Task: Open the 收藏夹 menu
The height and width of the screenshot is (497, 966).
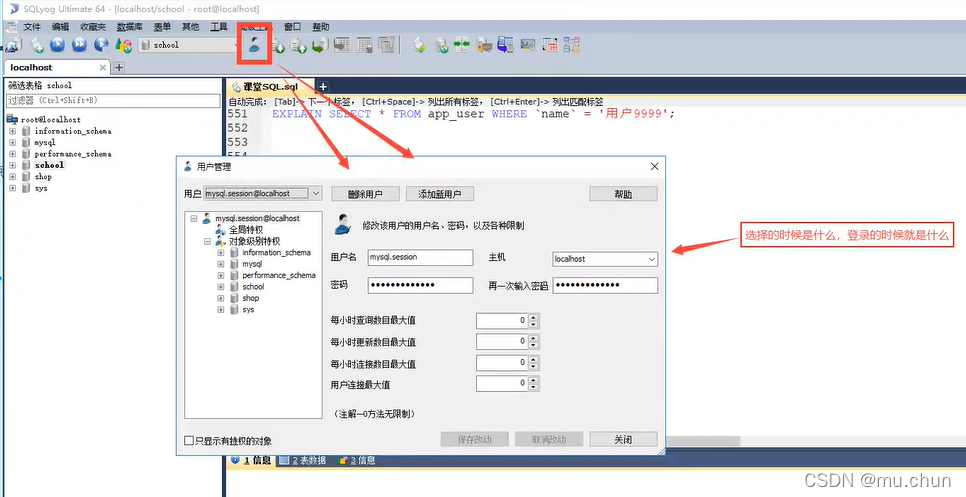Action: pyautogui.click(x=93, y=27)
